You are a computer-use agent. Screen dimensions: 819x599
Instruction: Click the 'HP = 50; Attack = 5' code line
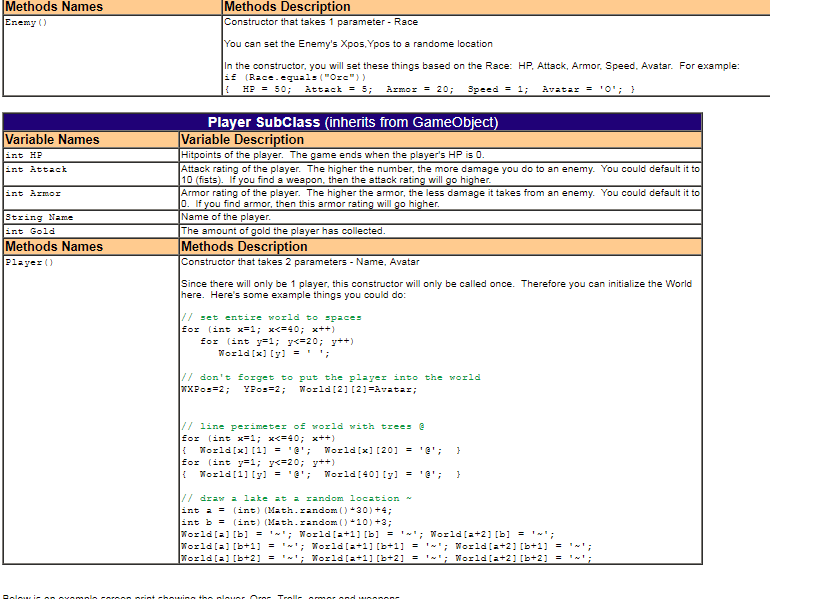coord(429,89)
